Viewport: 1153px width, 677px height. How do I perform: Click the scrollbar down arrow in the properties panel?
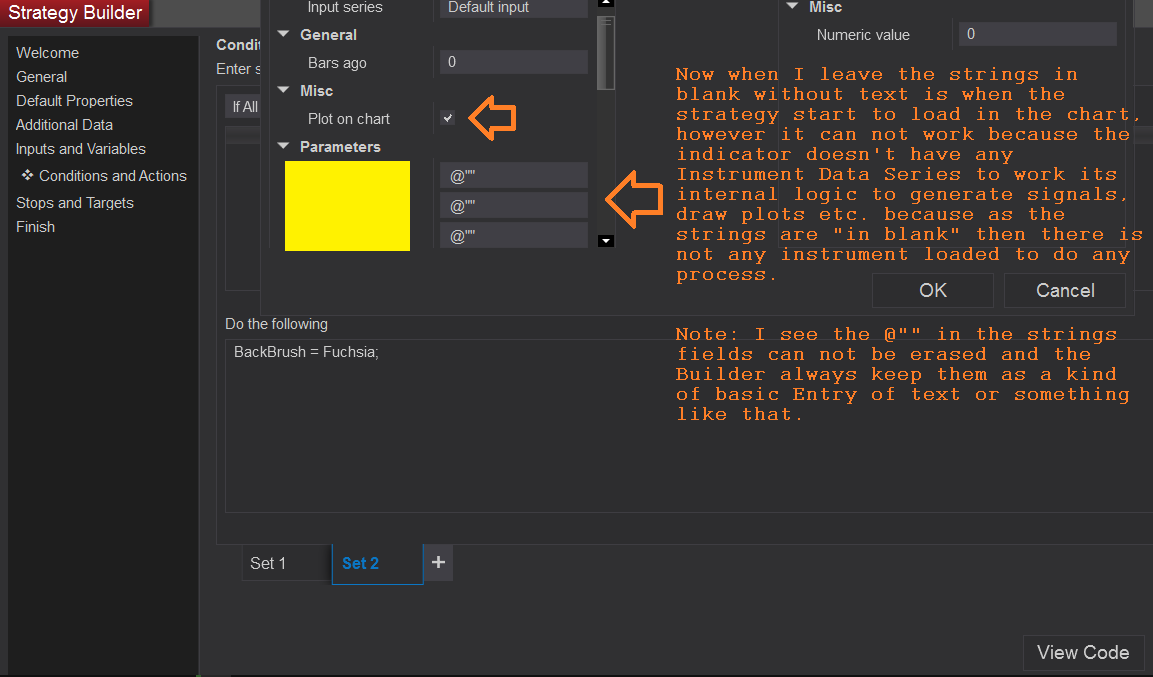[x=605, y=240]
